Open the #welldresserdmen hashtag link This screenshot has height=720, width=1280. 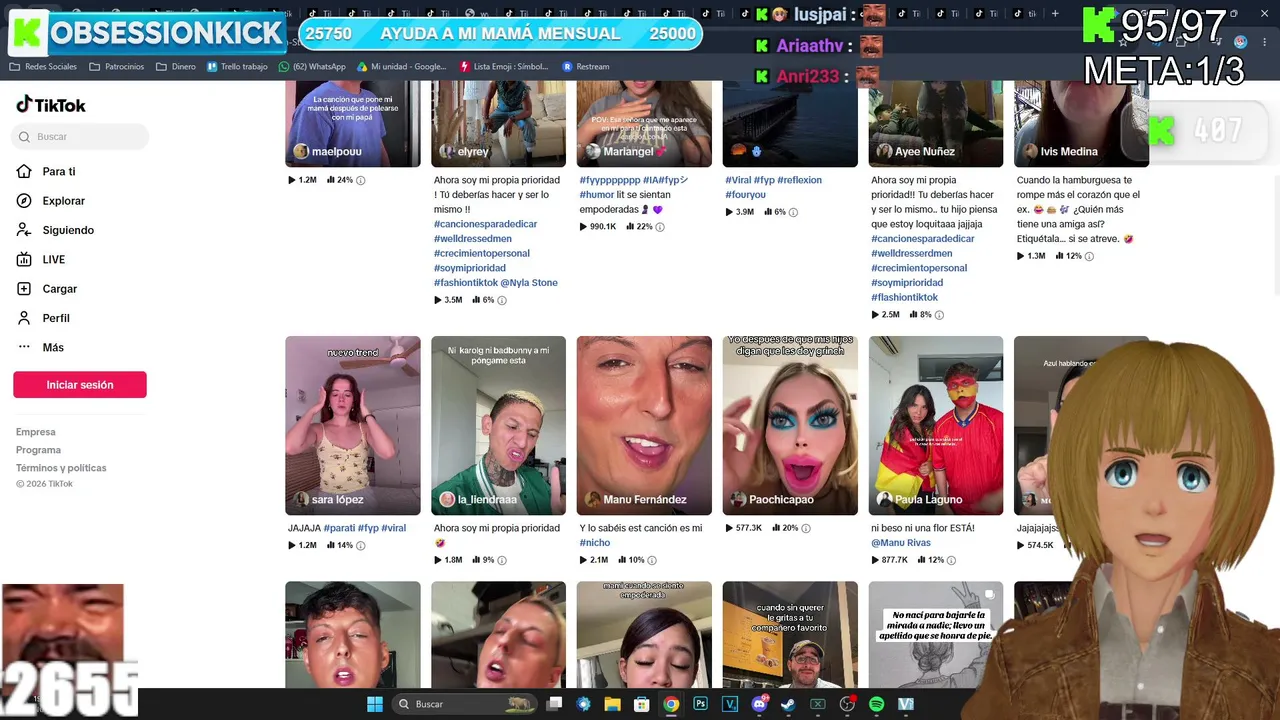pos(912,253)
